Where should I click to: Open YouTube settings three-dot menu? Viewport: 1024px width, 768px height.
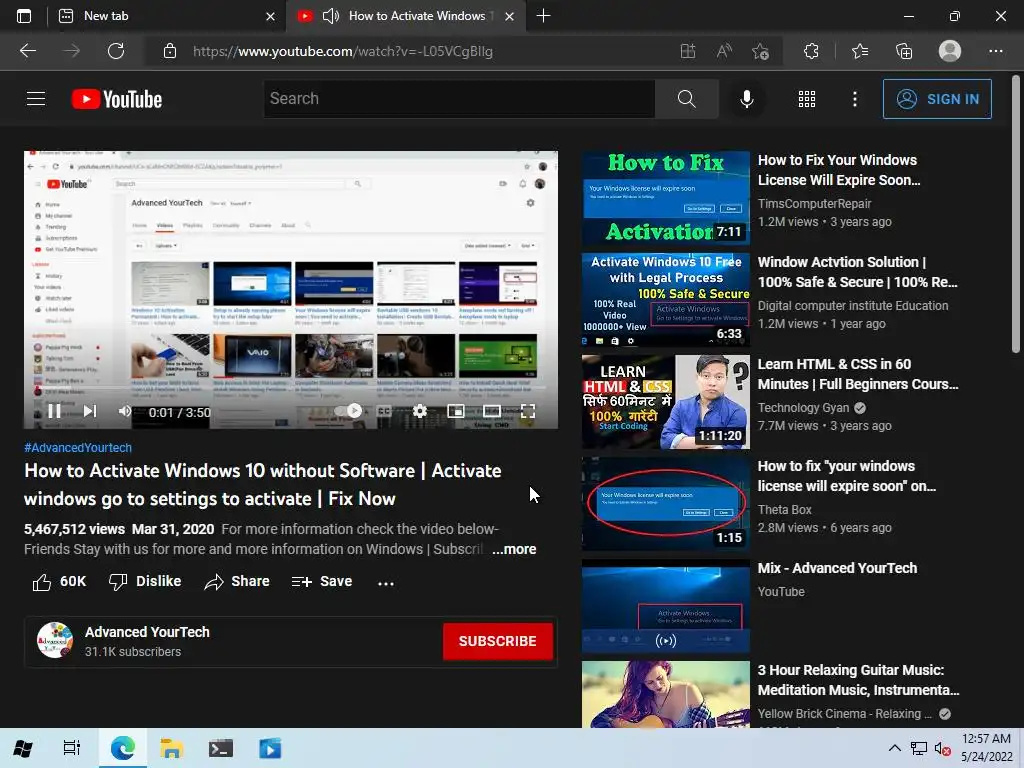(x=855, y=99)
